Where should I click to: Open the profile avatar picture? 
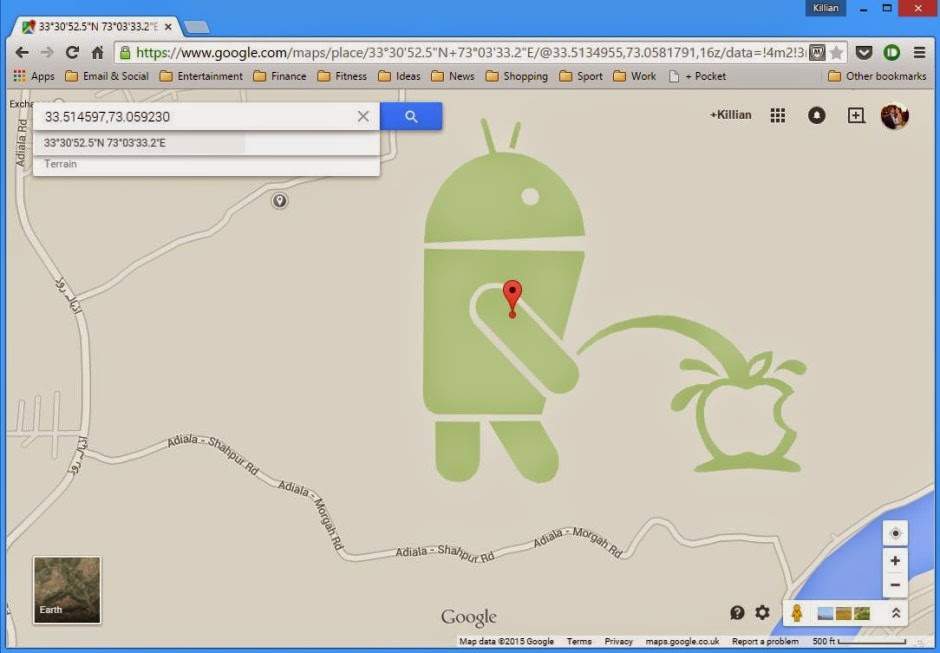click(894, 116)
